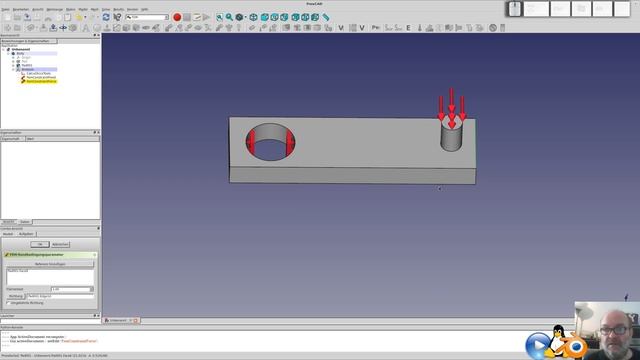Collapse the Analysis tree node
The image size is (640, 360).
[x=13, y=69]
